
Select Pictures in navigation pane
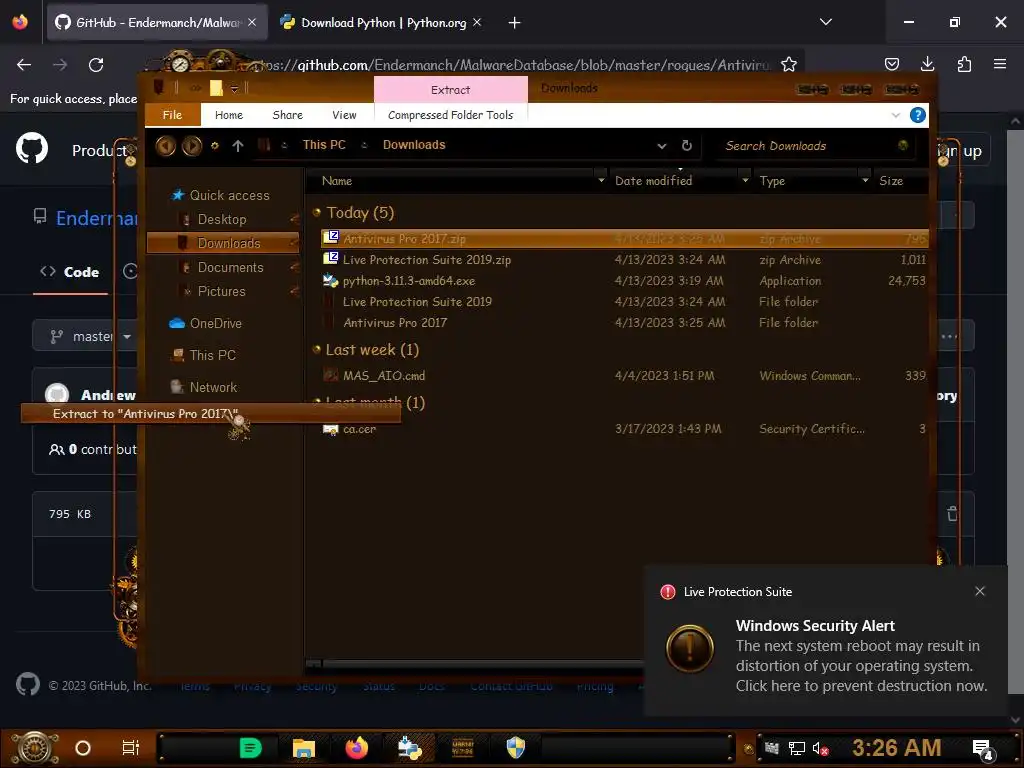[x=221, y=291]
